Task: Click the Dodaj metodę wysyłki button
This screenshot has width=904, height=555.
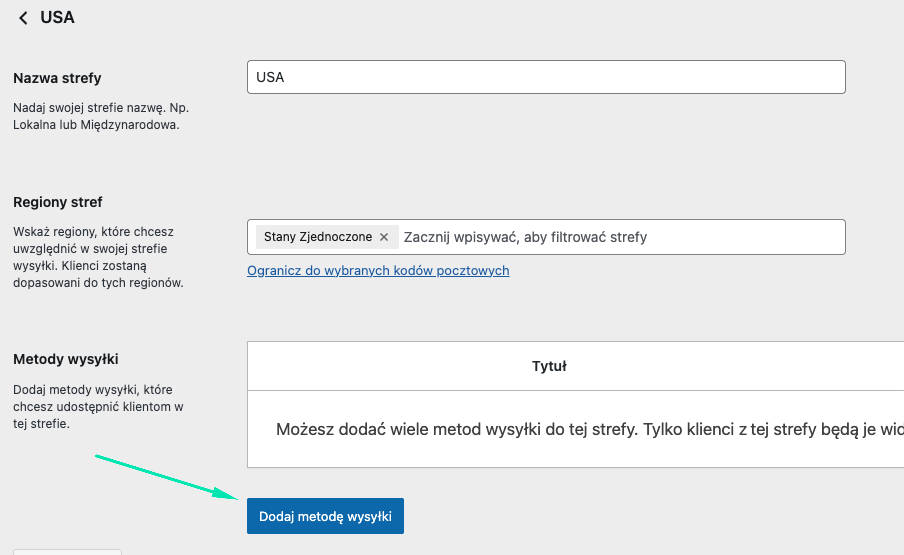Action: point(325,516)
